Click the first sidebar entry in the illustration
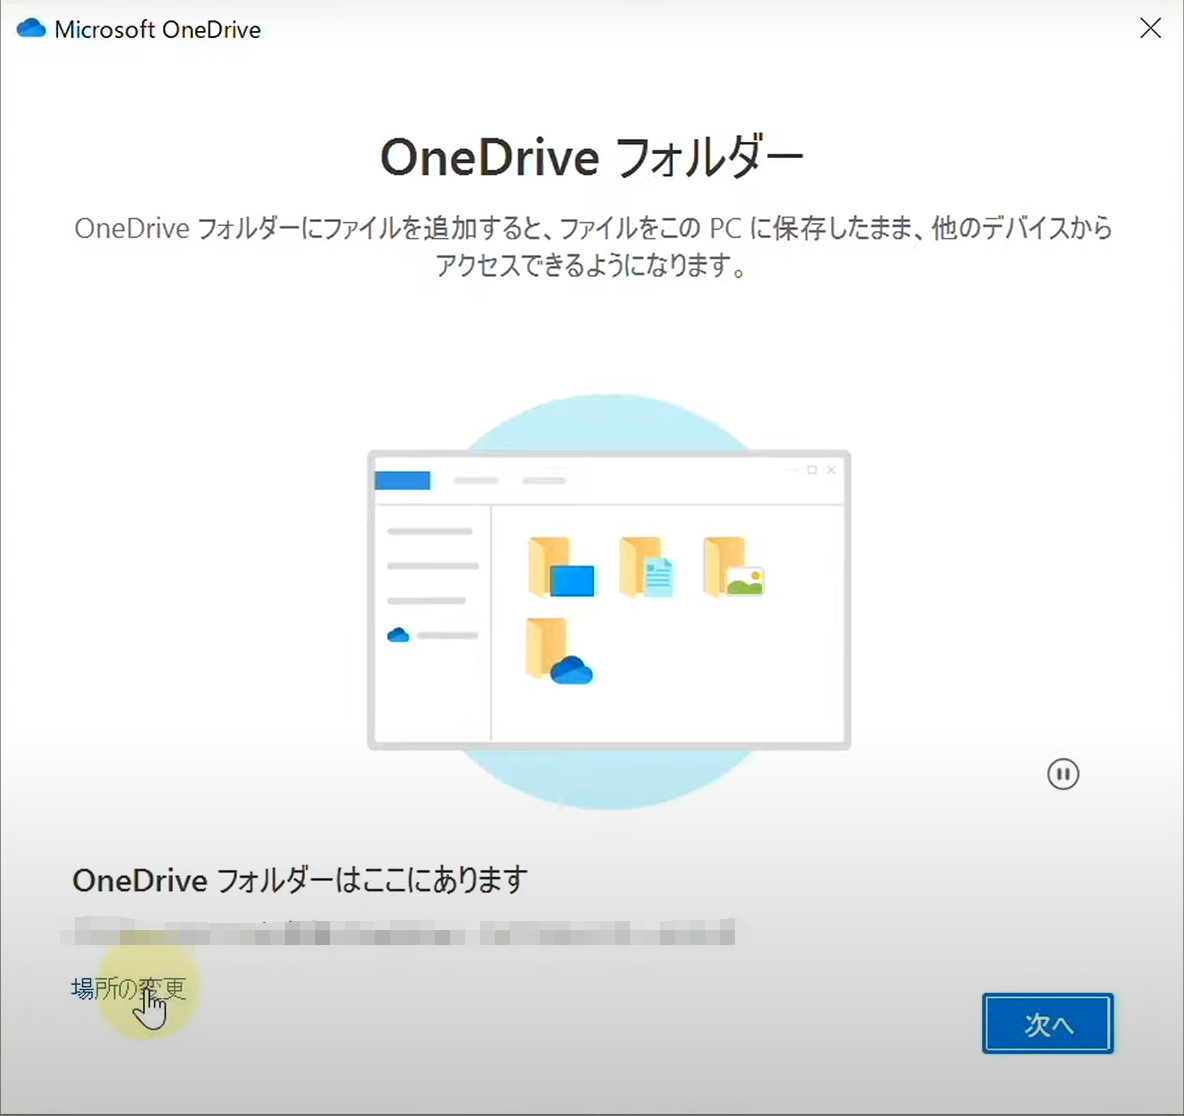The width and height of the screenshot is (1184, 1116). pyautogui.click(x=430, y=530)
